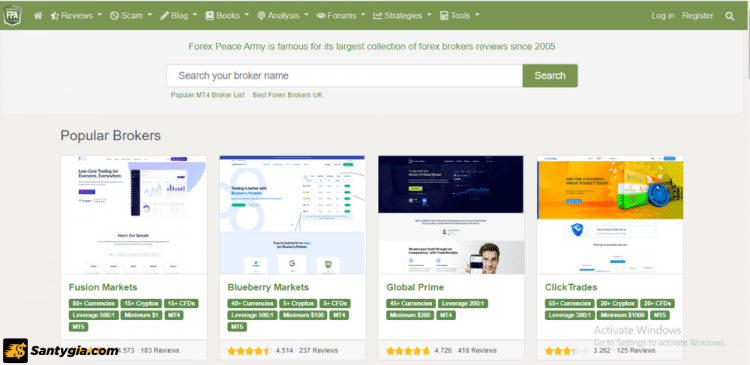Click the broker name search field
This screenshot has height=365, width=750.
344,76
